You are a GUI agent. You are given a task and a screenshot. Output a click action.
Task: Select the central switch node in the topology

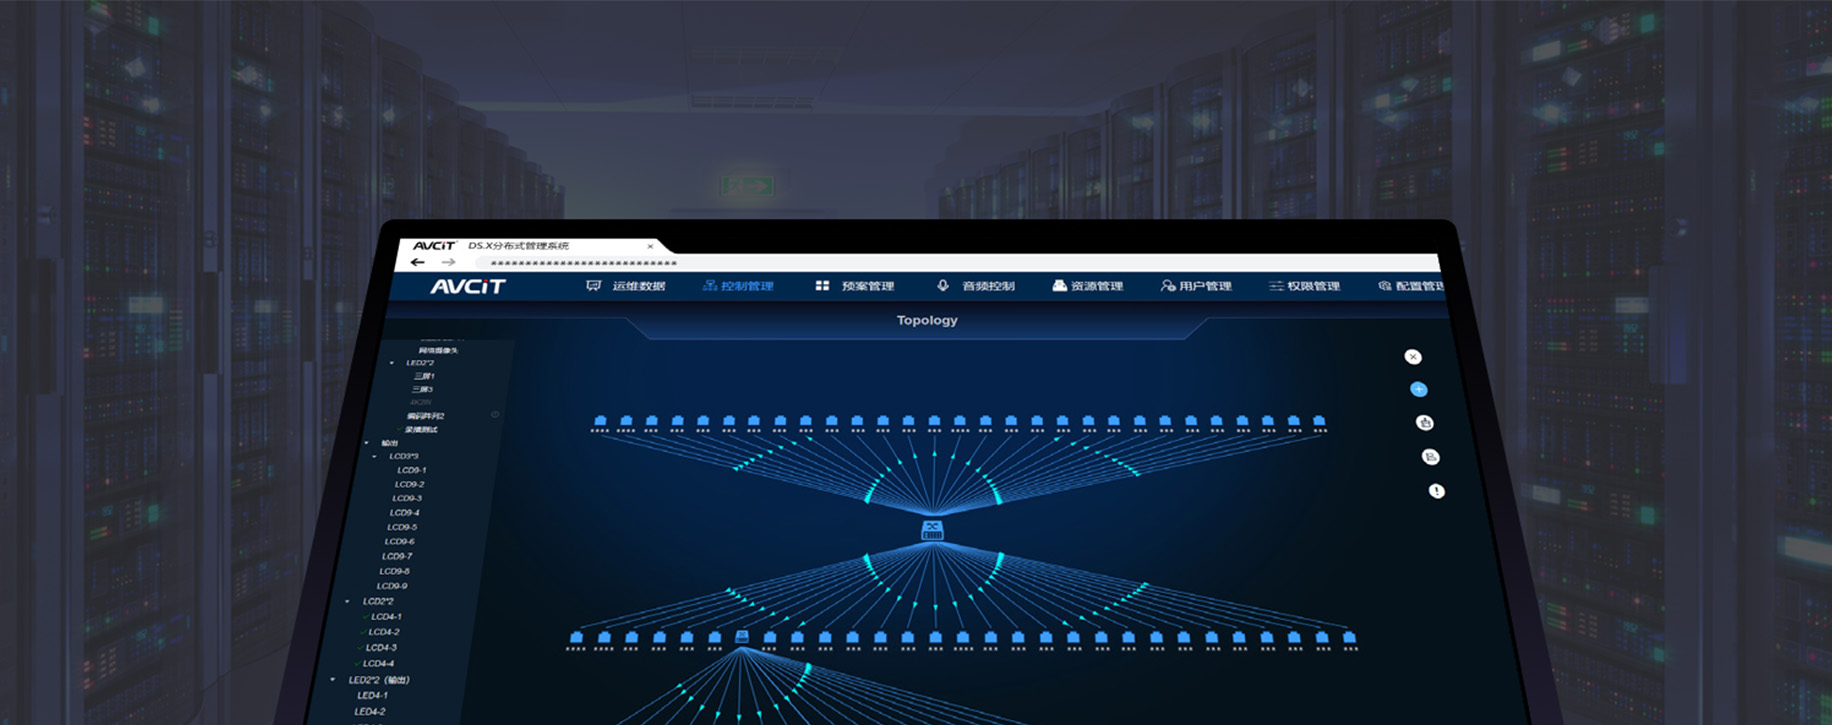(932, 530)
